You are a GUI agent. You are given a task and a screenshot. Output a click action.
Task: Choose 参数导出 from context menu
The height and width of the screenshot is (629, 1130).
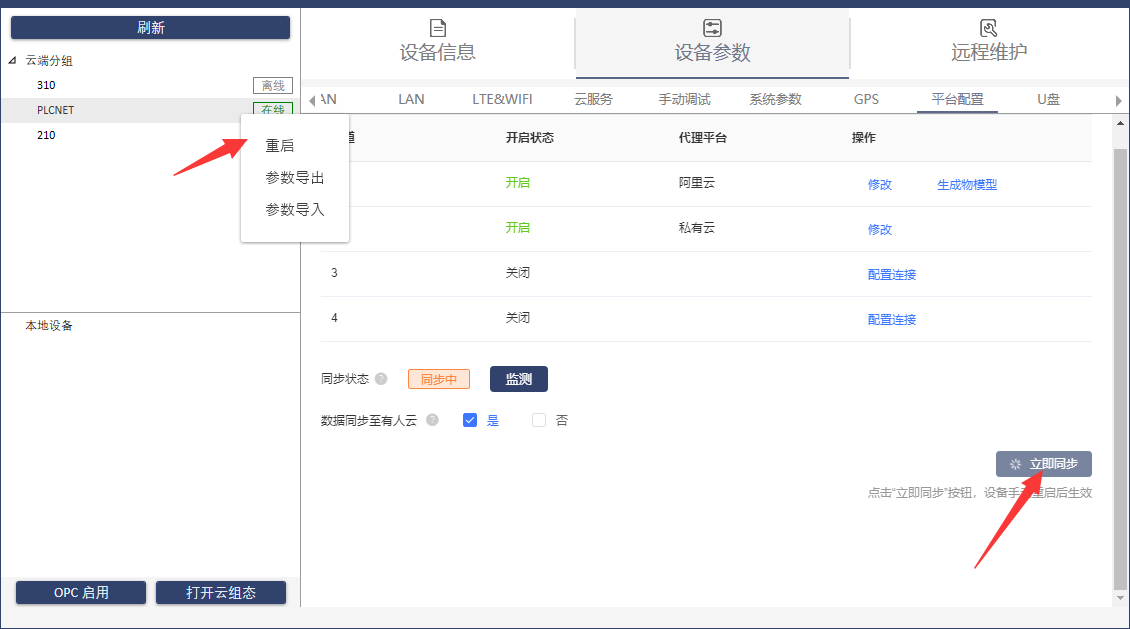294,178
